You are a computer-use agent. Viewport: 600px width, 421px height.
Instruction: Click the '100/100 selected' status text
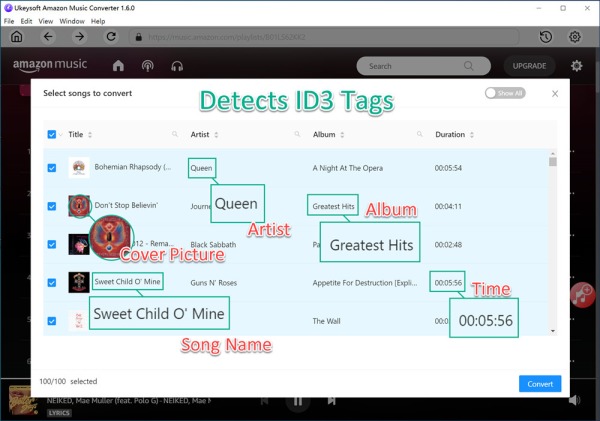(x=68, y=381)
